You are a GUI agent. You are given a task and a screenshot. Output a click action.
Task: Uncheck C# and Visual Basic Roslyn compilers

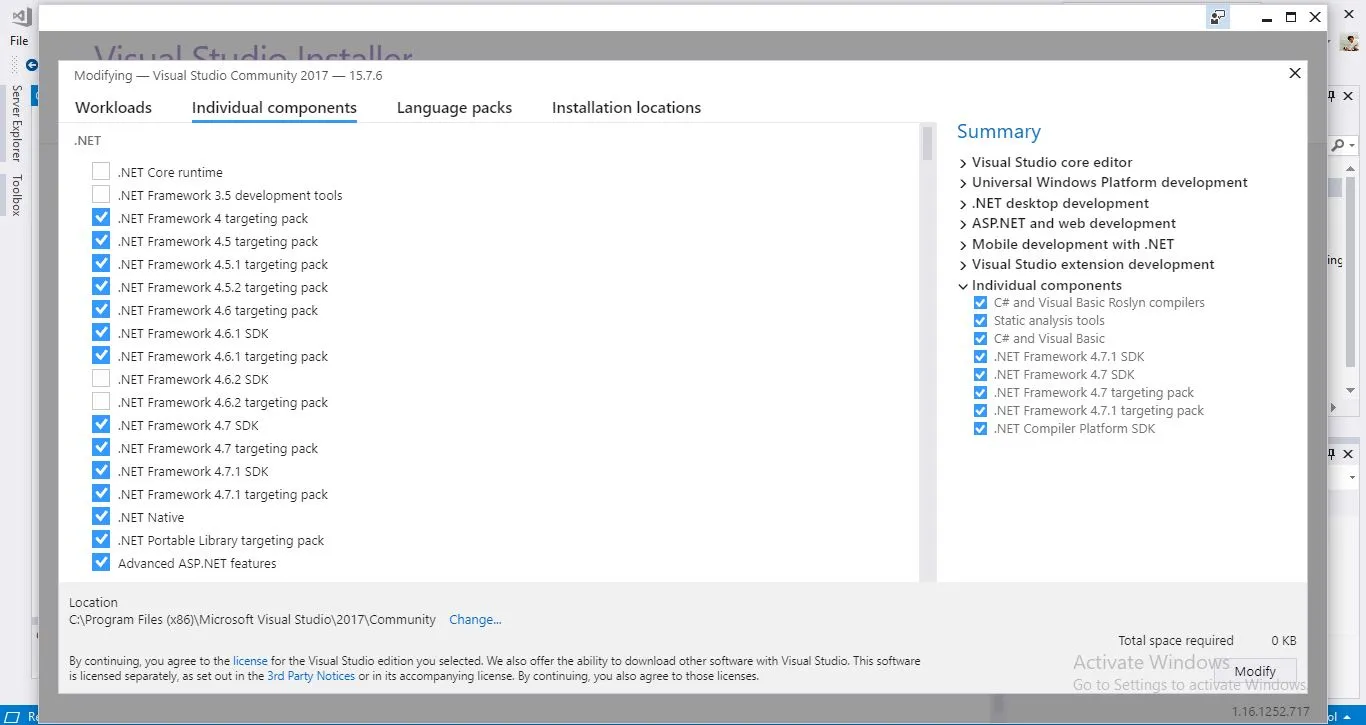[x=980, y=303]
